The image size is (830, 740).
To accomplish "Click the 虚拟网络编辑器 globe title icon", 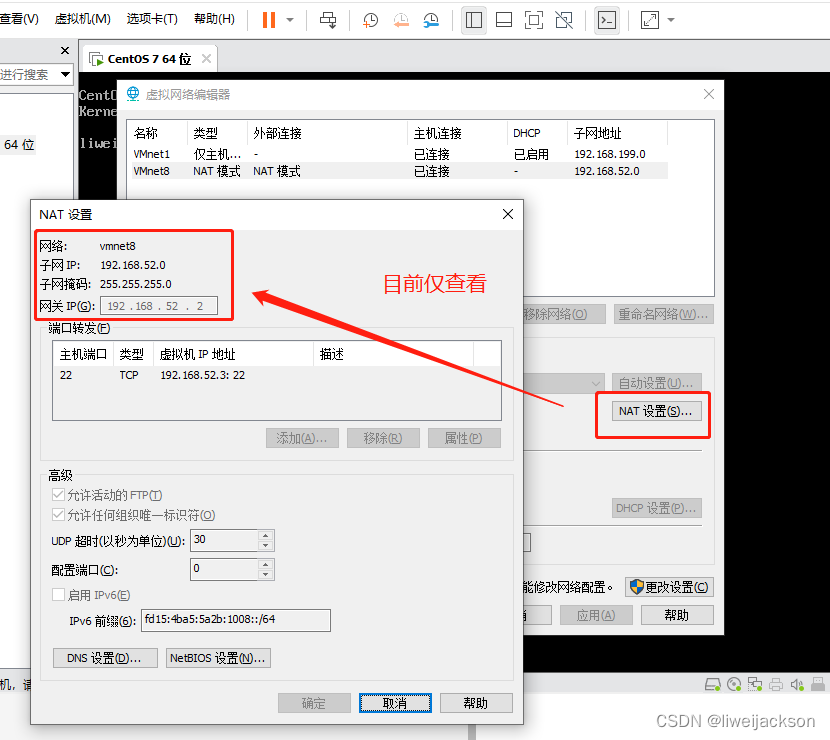I will pos(133,94).
